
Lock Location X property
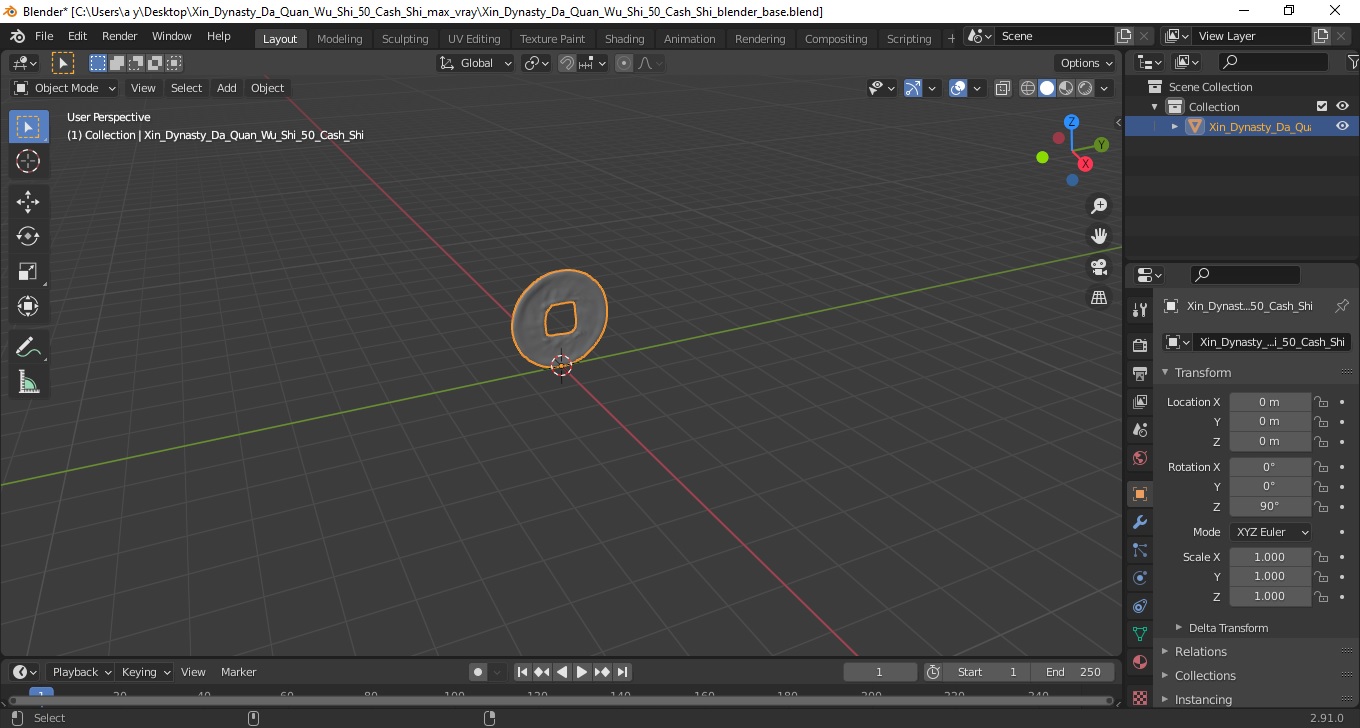click(1321, 402)
